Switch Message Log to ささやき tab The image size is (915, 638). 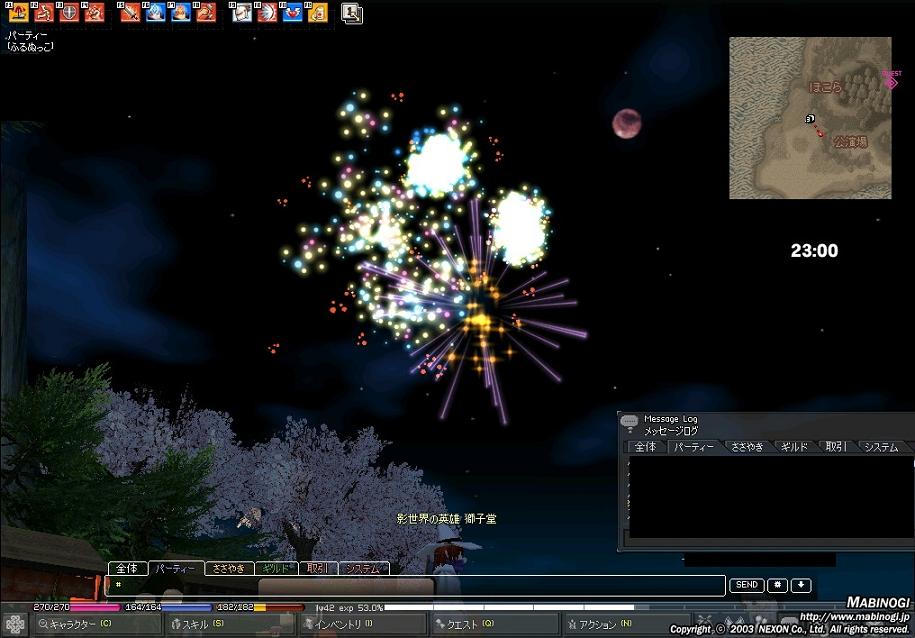point(747,447)
